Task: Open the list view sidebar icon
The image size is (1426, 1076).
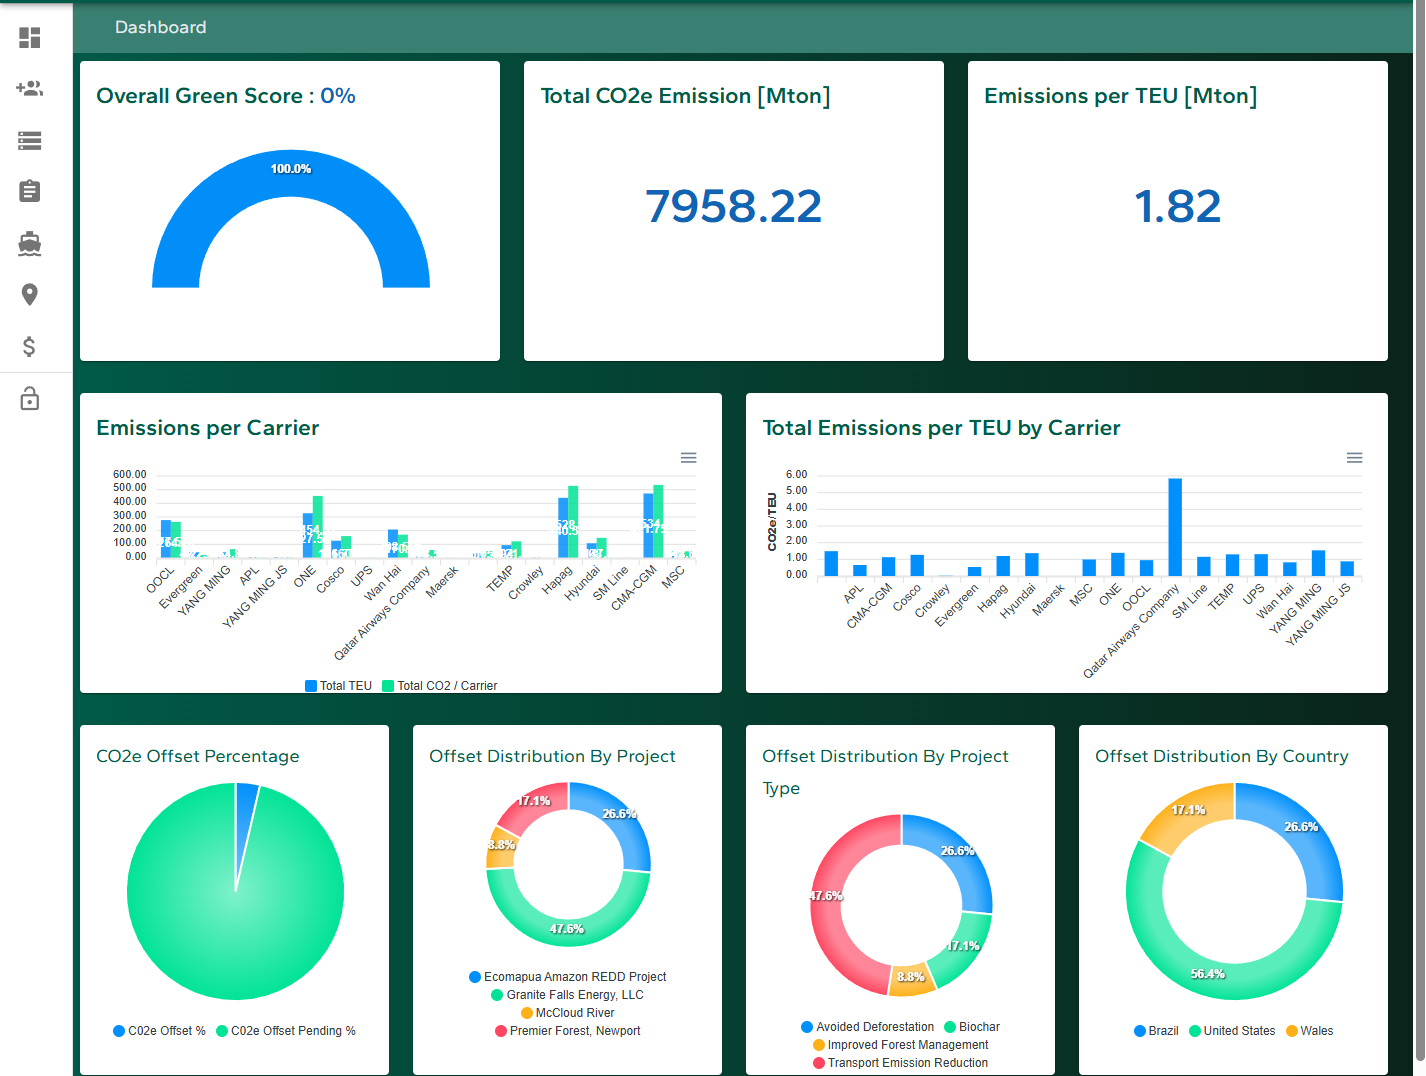Action: pyautogui.click(x=30, y=141)
